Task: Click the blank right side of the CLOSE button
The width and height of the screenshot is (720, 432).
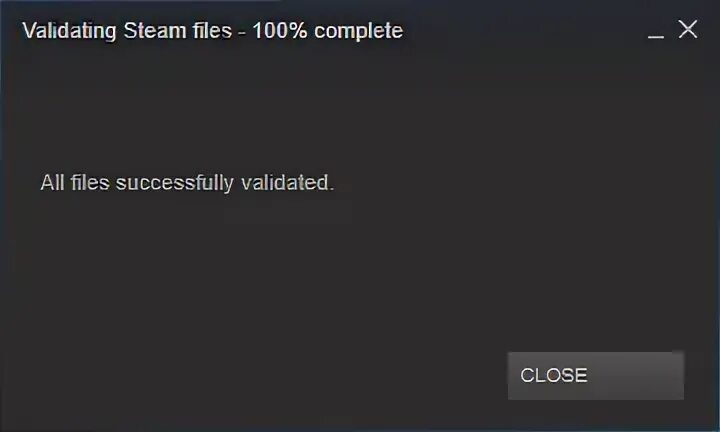Action: pyautogui.click(x=638, y=376)
